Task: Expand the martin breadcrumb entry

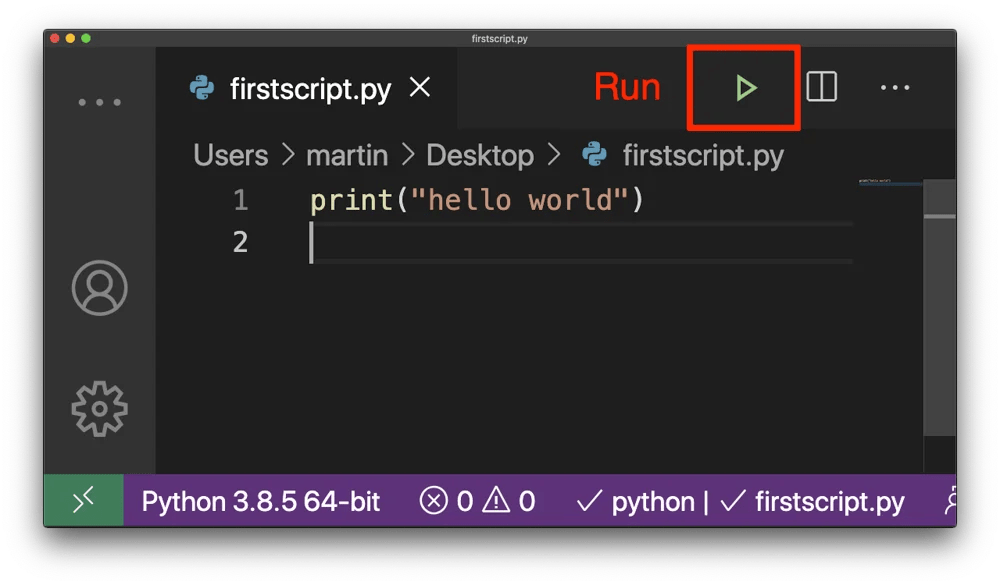Action: pyautogui.click(x=347, y=155)
